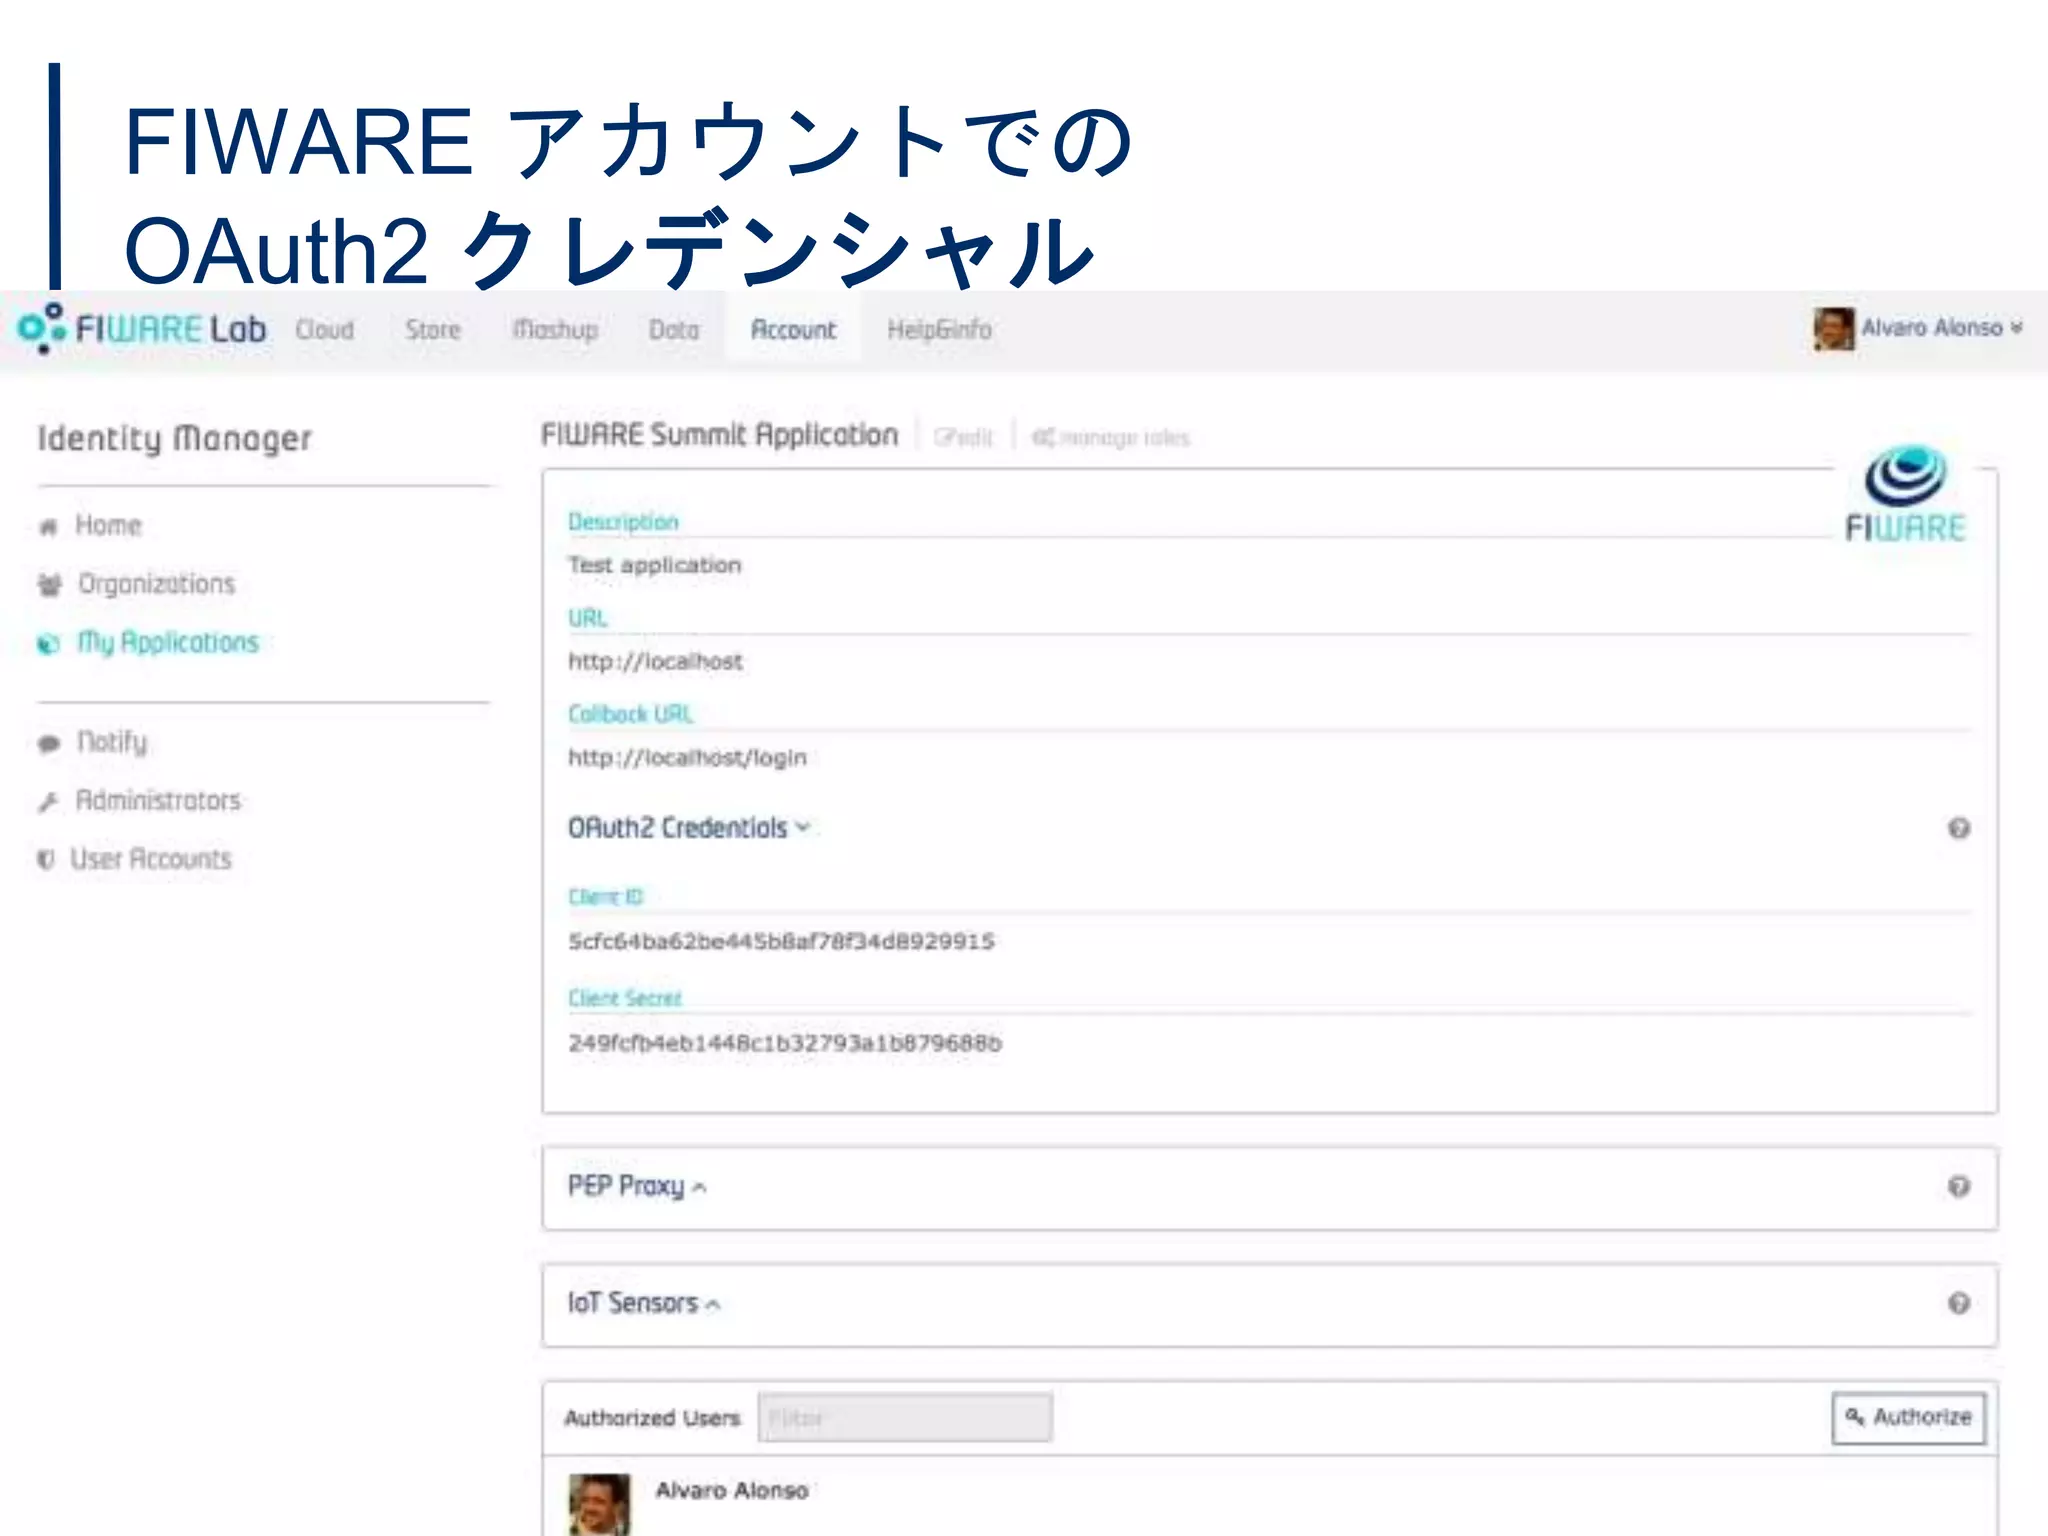Open the Alvaro Alonso user dropdown
The height and width of the screenshot is (1536, 2048).
pos(1941,328)
